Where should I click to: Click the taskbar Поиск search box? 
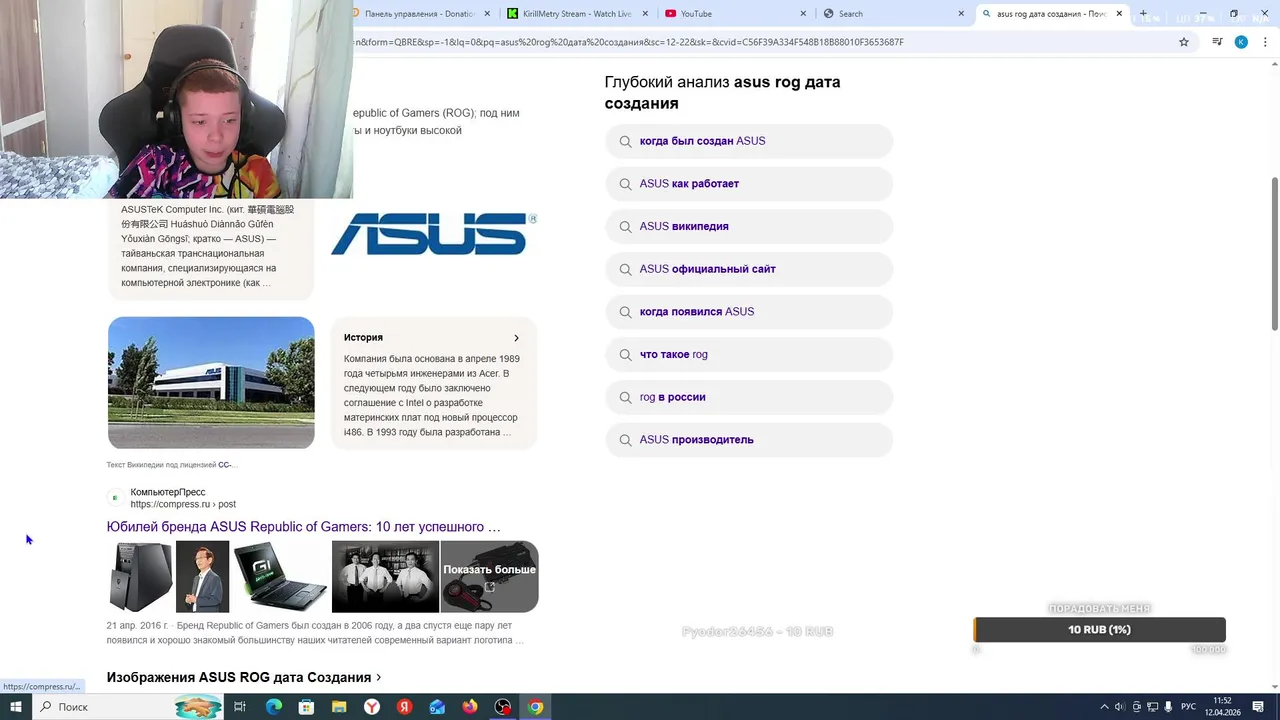point(130,707)
